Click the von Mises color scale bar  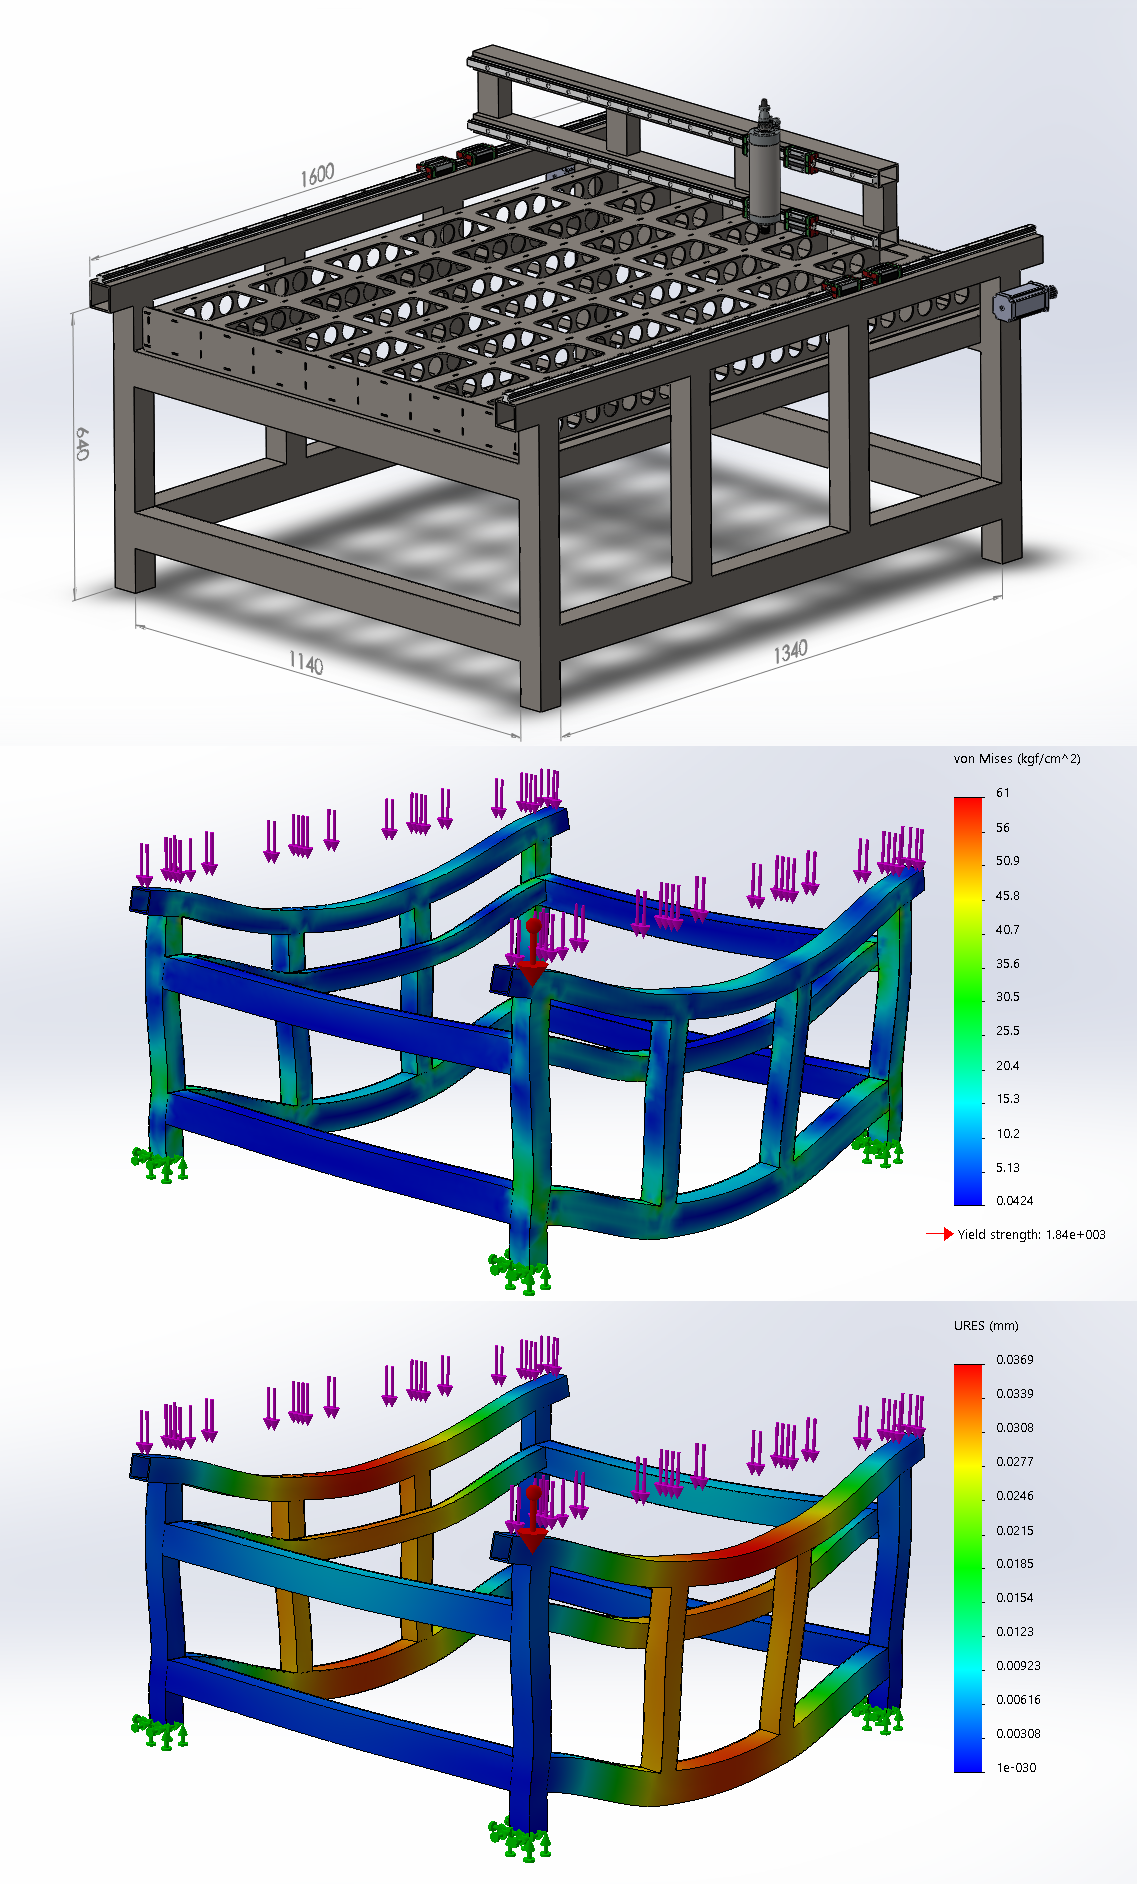pos(968,1001)
